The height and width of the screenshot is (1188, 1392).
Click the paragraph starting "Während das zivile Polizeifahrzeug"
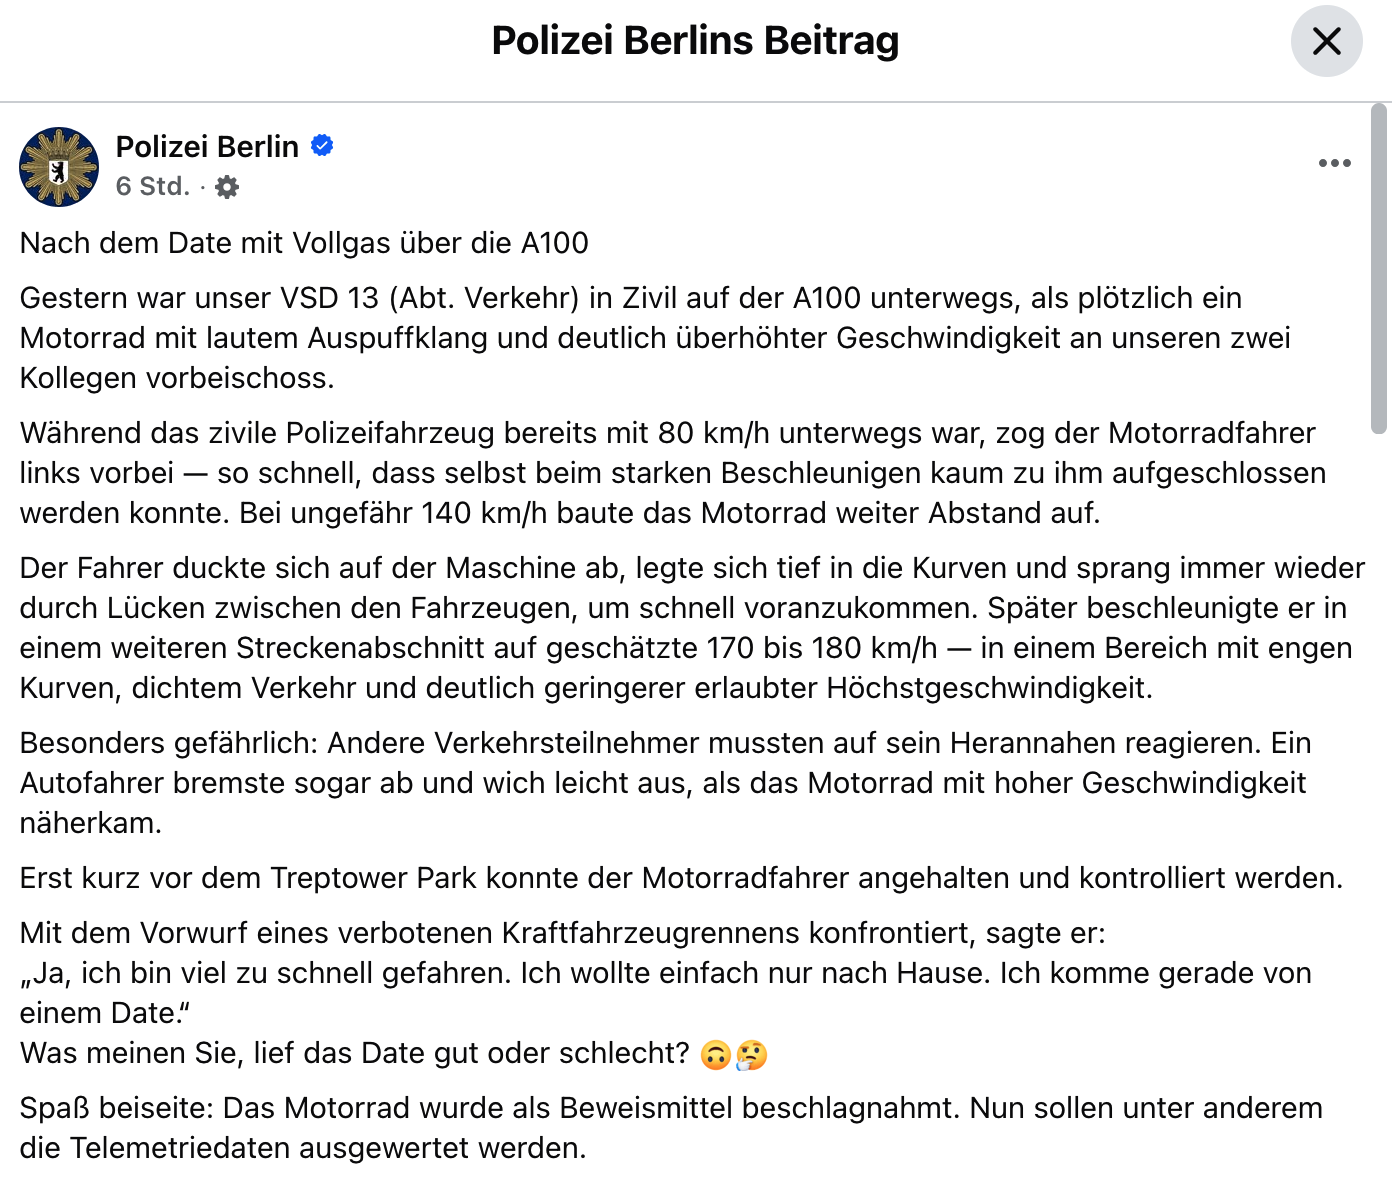[x=672, y=473]
